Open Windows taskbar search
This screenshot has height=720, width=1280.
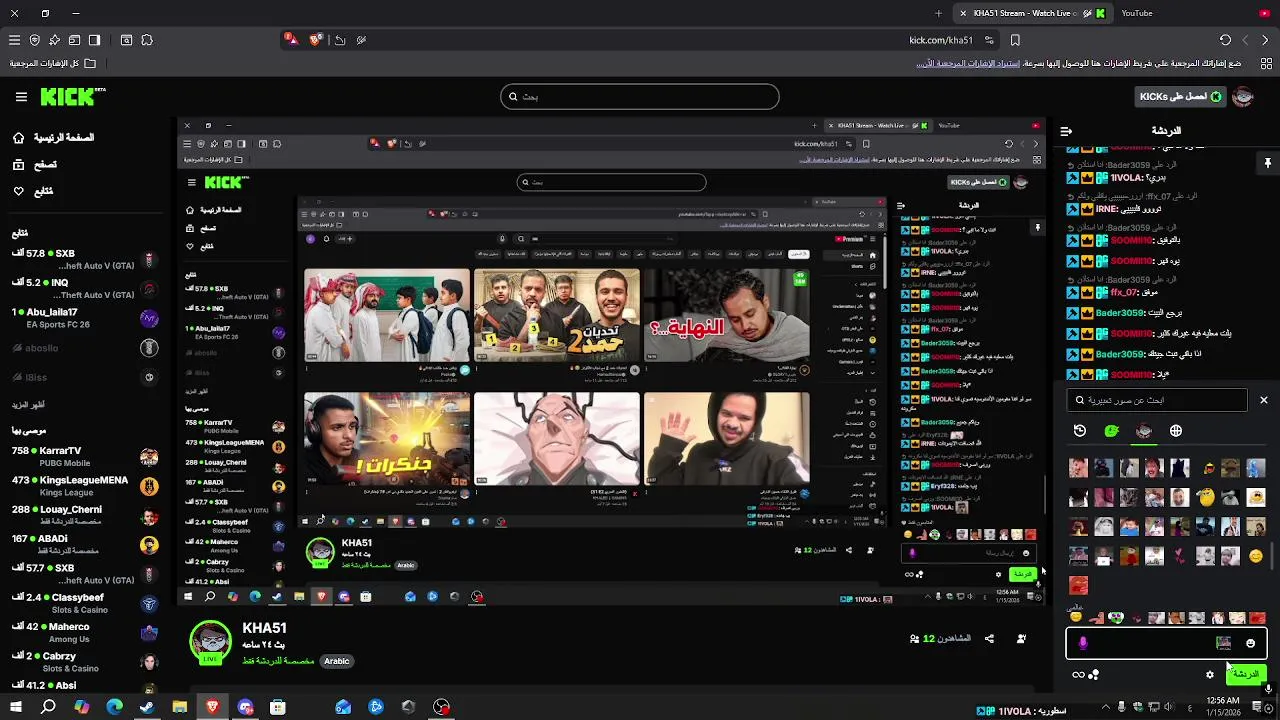pyautogui.click(x=48, y=707)
